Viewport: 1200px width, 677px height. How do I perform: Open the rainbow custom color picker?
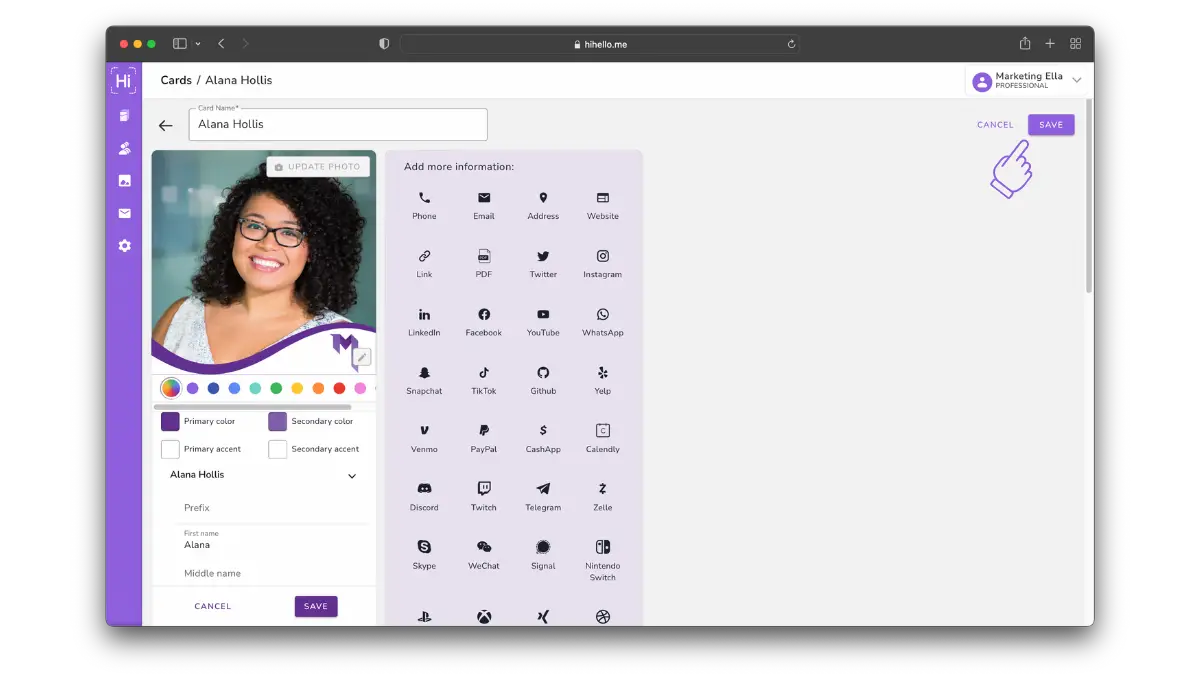171,388
